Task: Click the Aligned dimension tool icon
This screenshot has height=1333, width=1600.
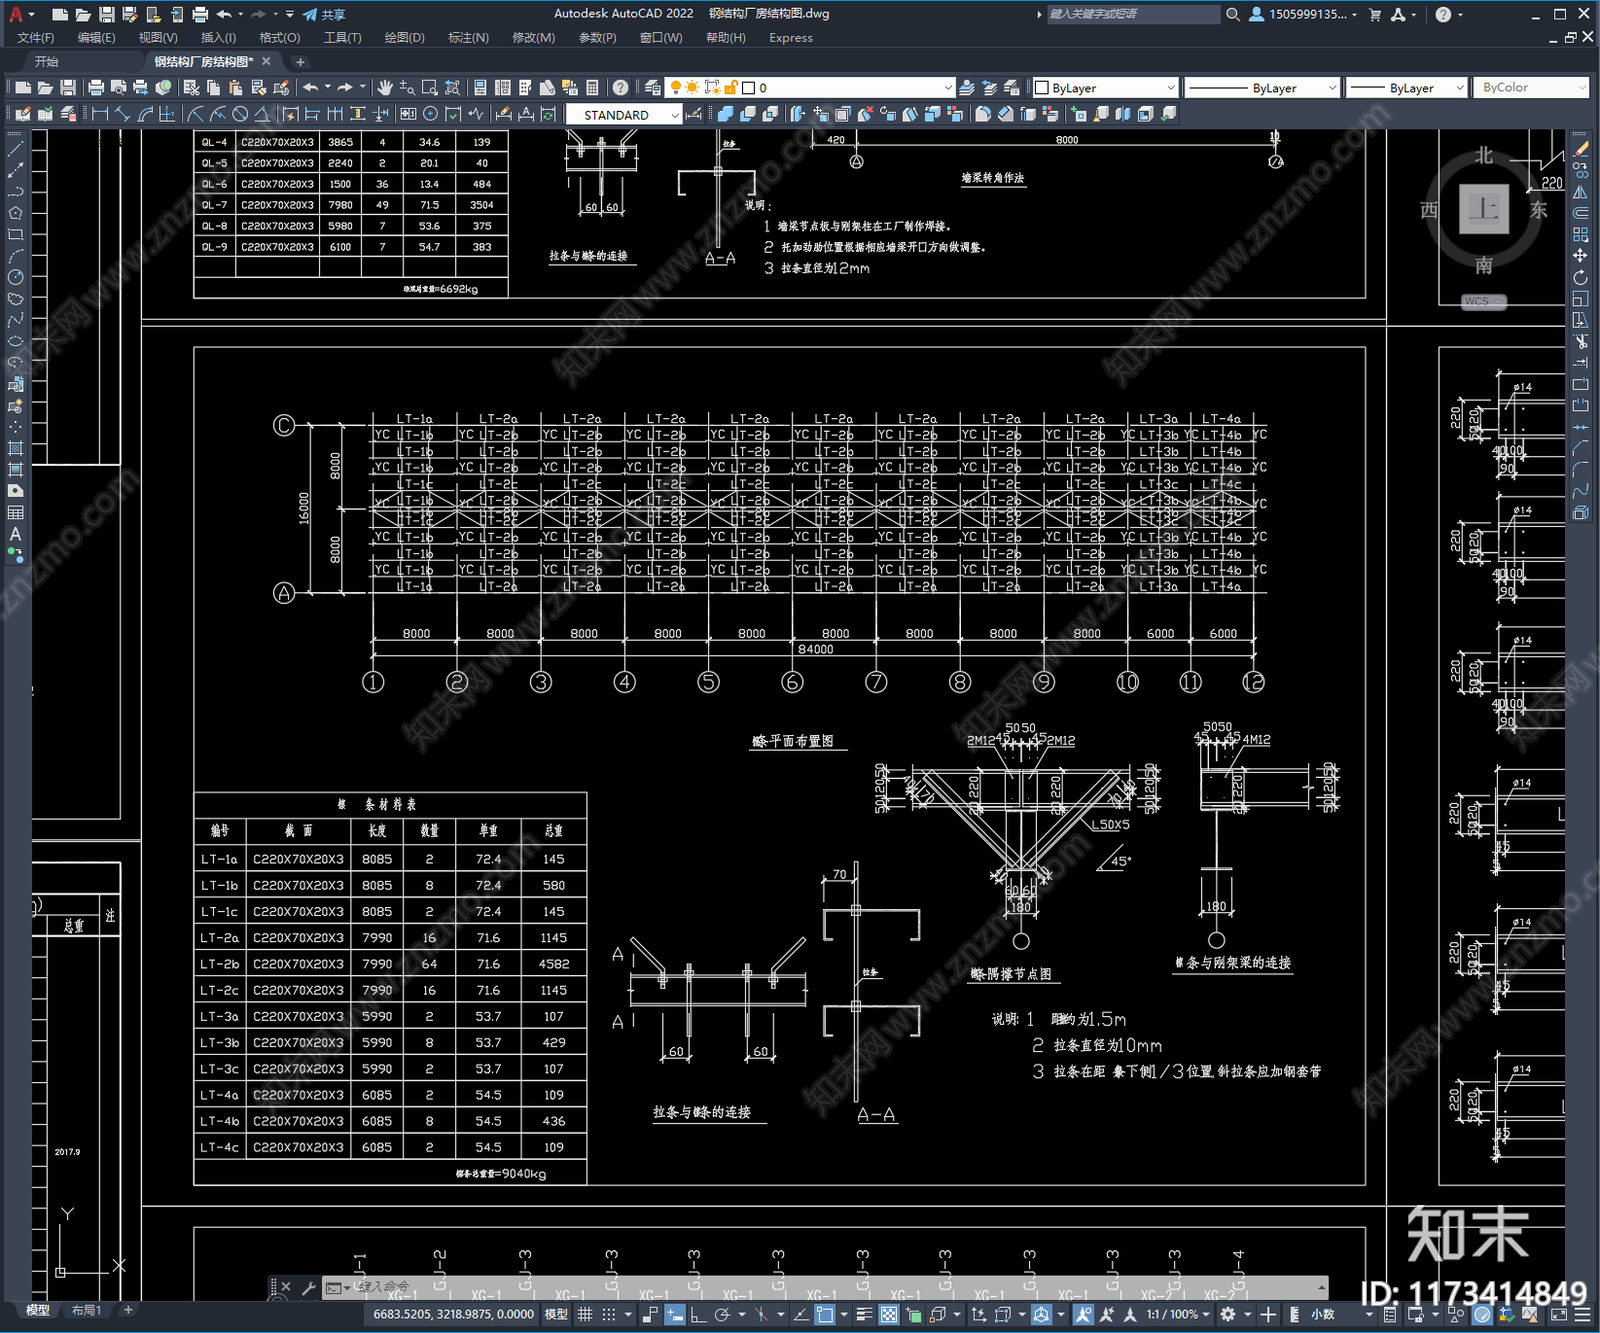Action: click(122, 114)
